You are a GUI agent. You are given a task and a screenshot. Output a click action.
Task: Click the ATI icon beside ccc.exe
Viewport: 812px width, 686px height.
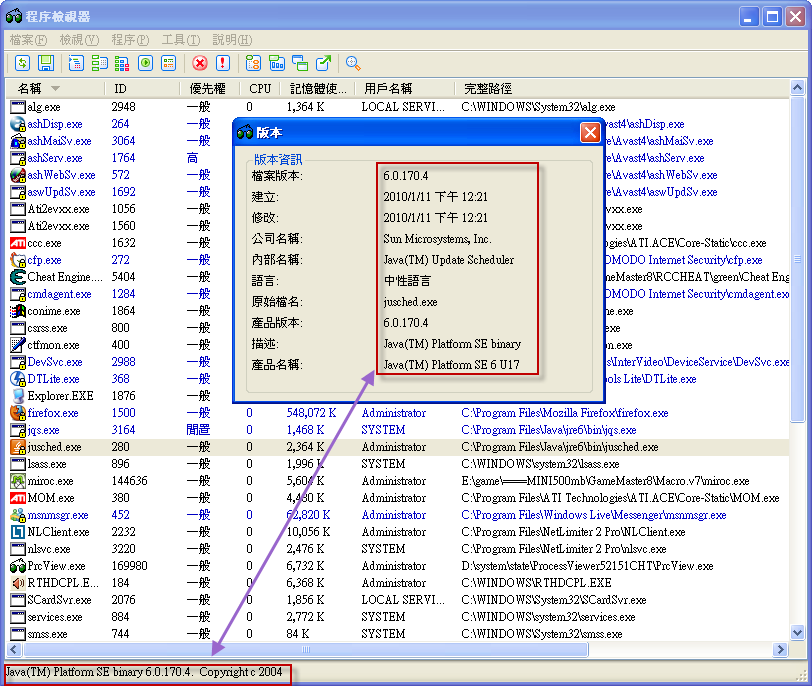point(18,243)
